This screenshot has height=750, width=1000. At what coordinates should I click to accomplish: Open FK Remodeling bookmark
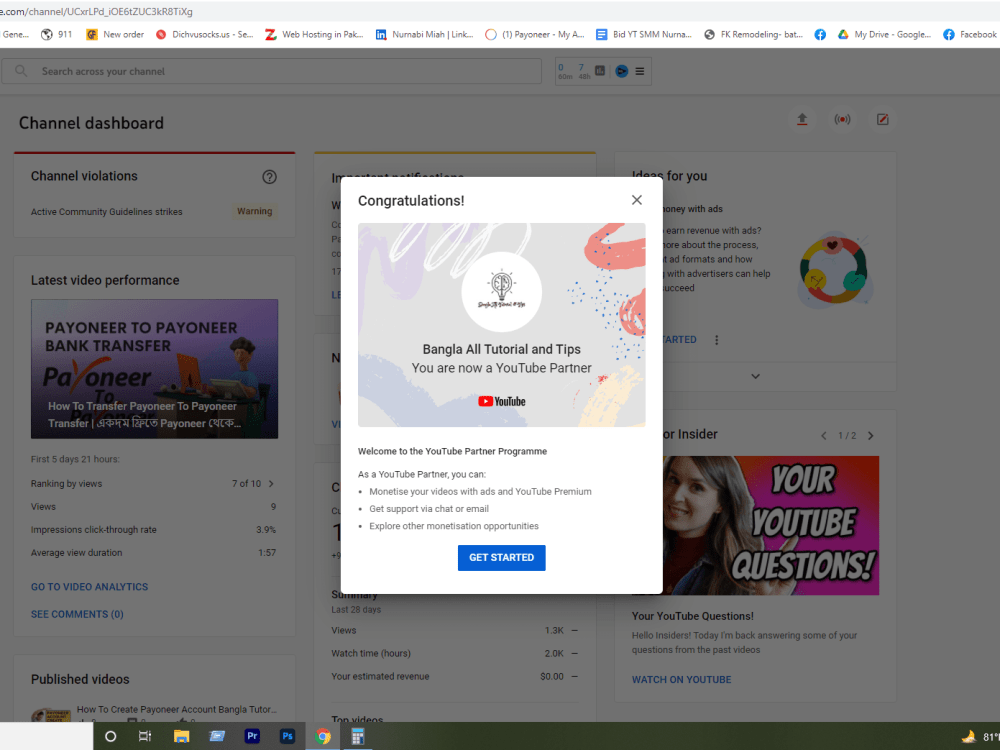(754, 34)
